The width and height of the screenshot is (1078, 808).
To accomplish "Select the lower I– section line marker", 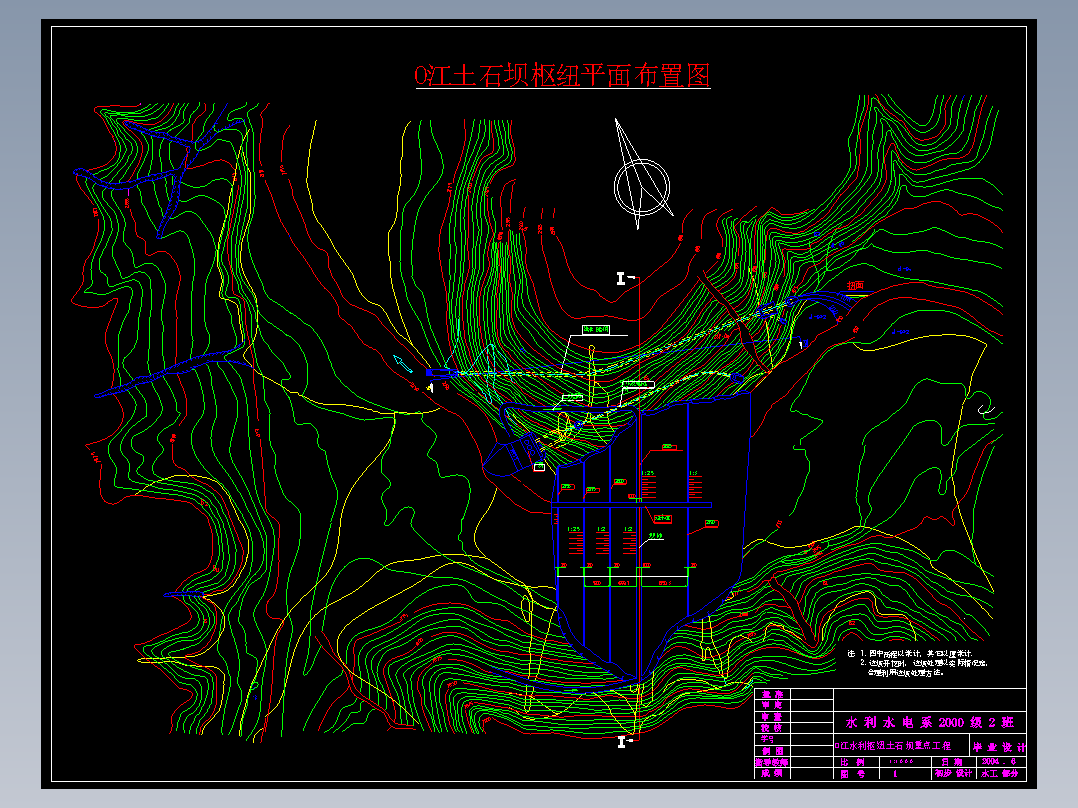I will [625, 741].
